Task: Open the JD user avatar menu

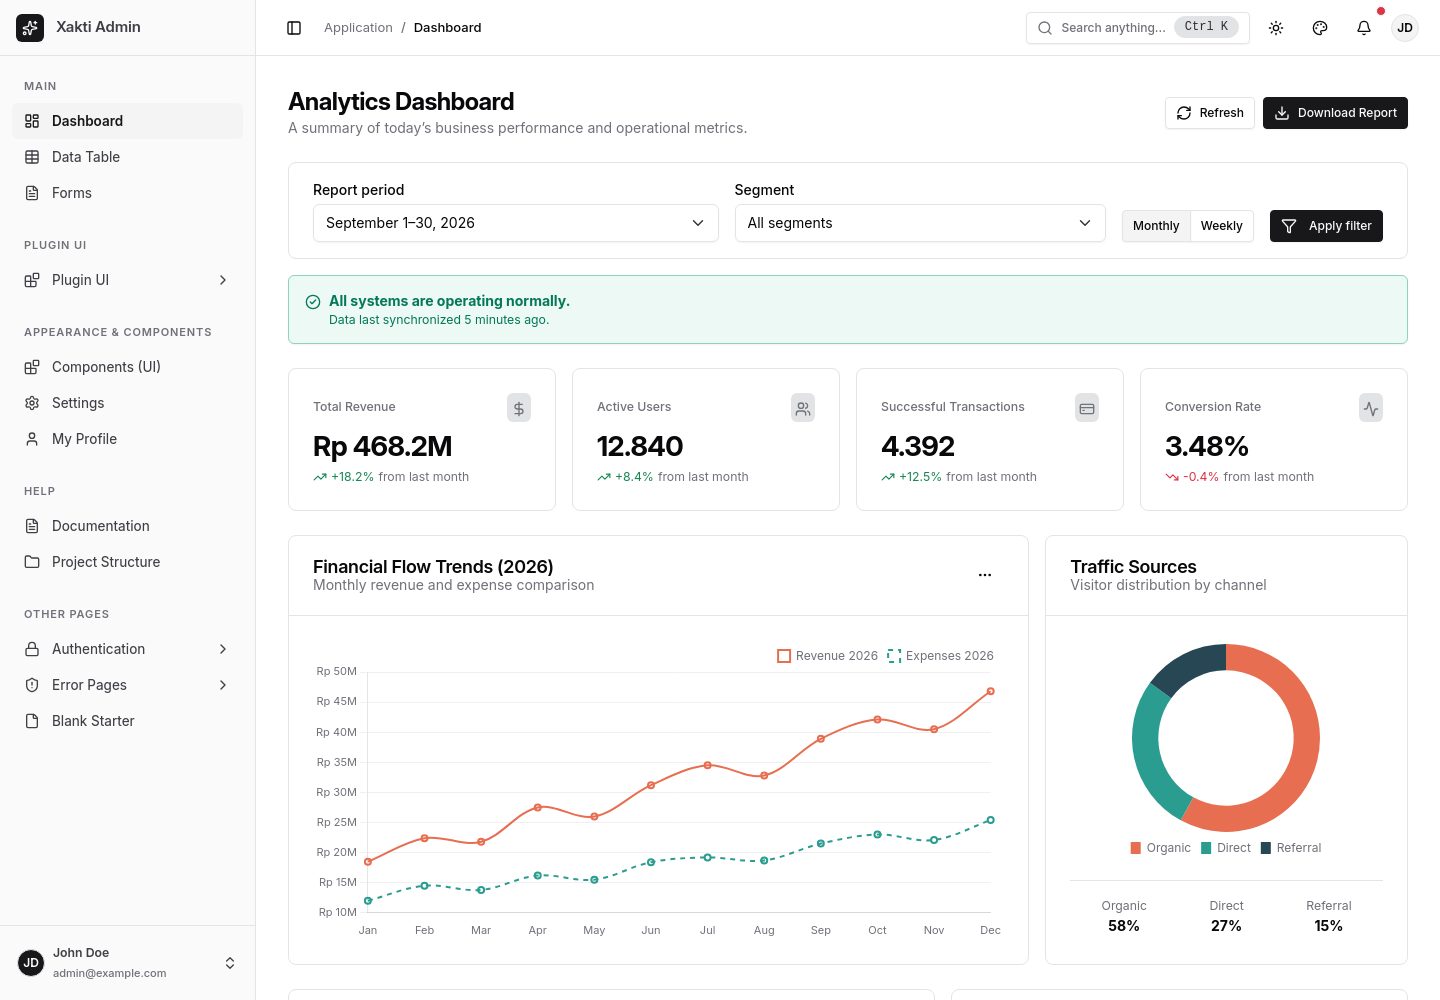Action: [1405, 28]
